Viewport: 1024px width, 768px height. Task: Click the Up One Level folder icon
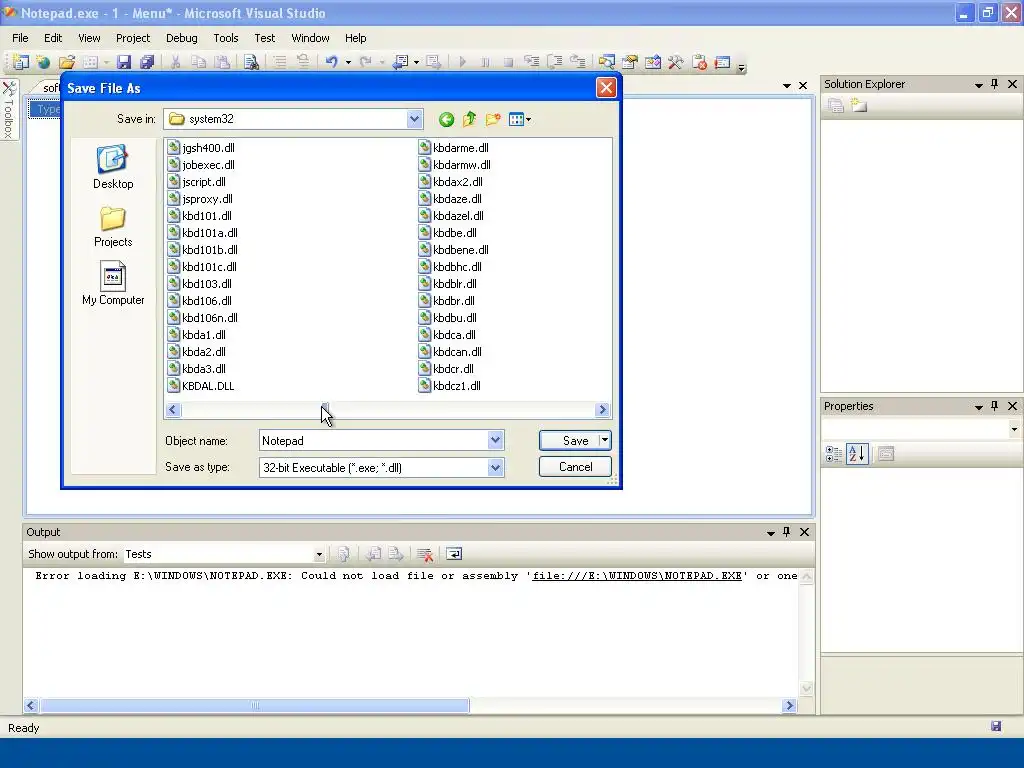469,120
